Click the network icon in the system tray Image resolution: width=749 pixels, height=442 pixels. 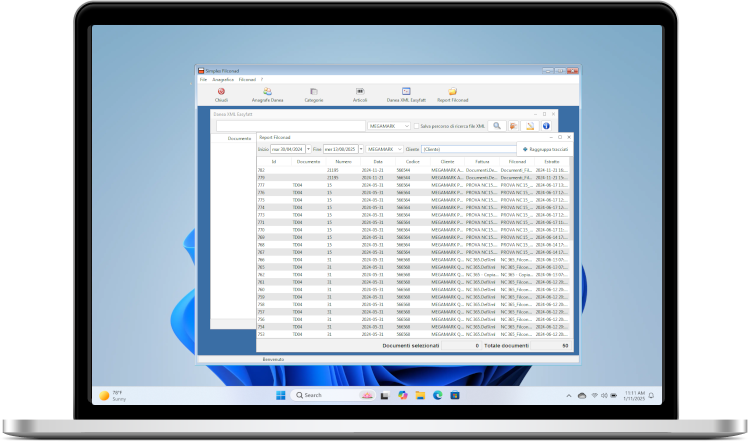pyautogui.click(x=595, y=396)
